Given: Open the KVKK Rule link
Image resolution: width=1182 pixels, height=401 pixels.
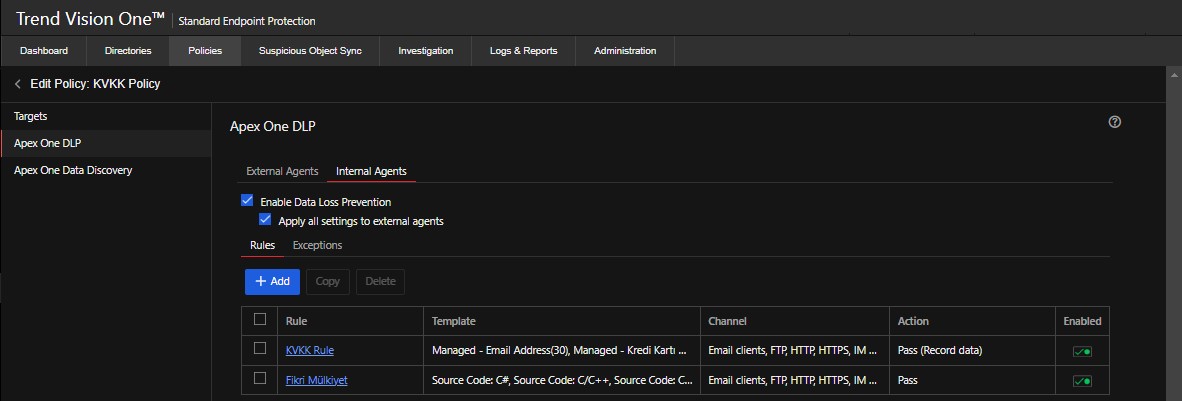Looking at the screenshot, I should coord(310,351).
